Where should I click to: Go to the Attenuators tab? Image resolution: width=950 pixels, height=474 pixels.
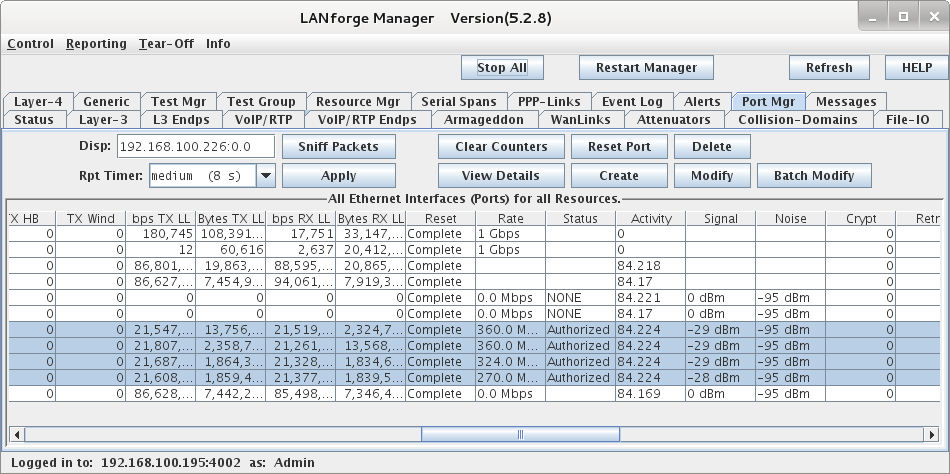pyautogui.click(x=674, y=119)
